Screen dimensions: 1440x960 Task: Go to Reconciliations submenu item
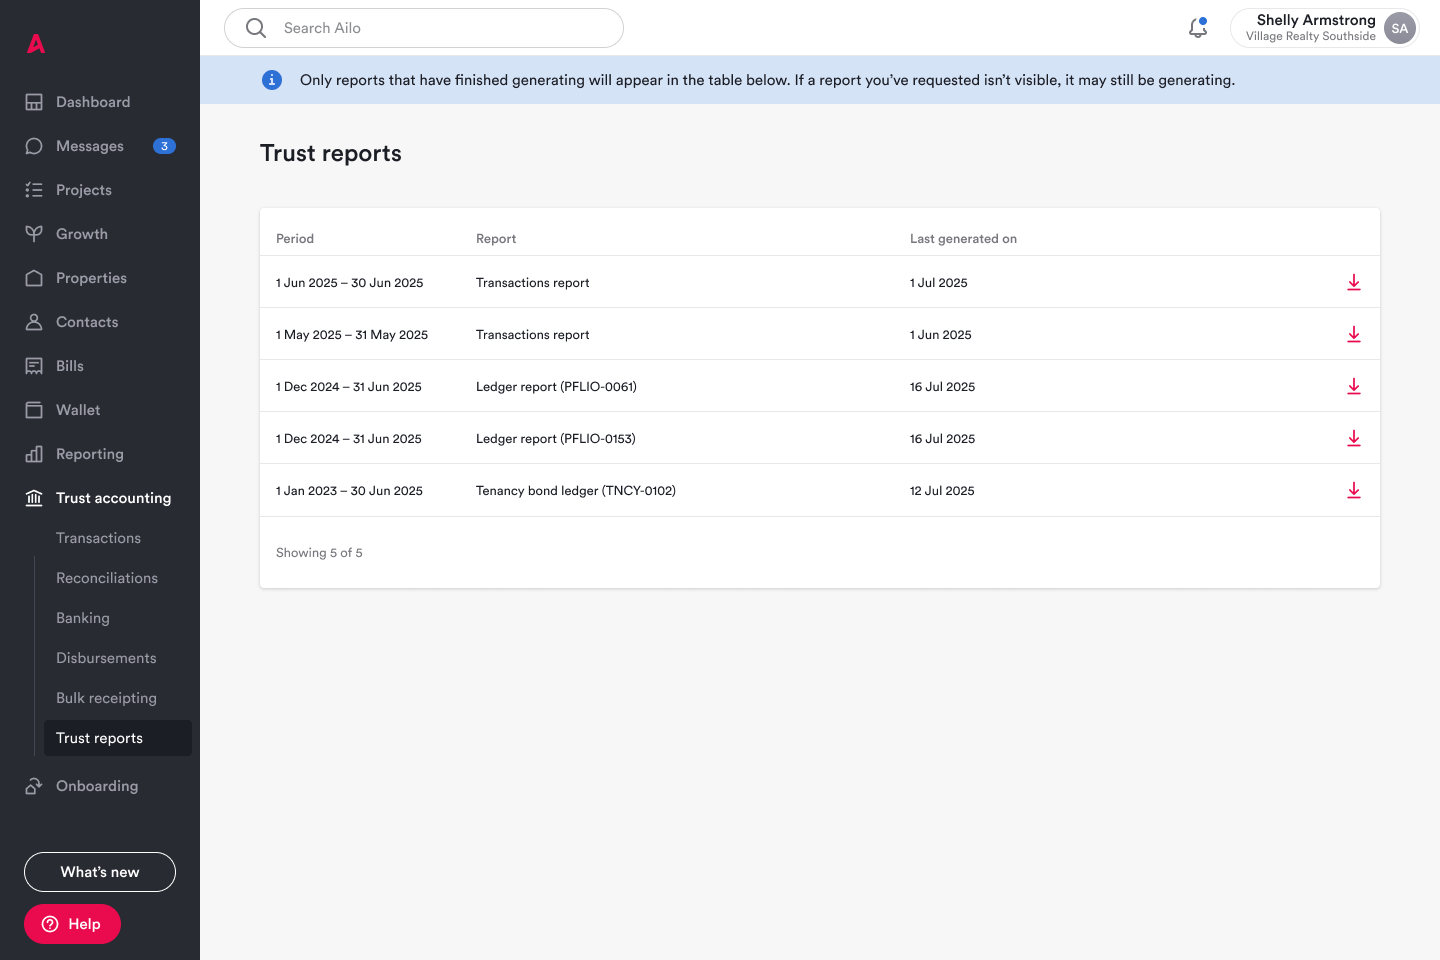point(107,578)
